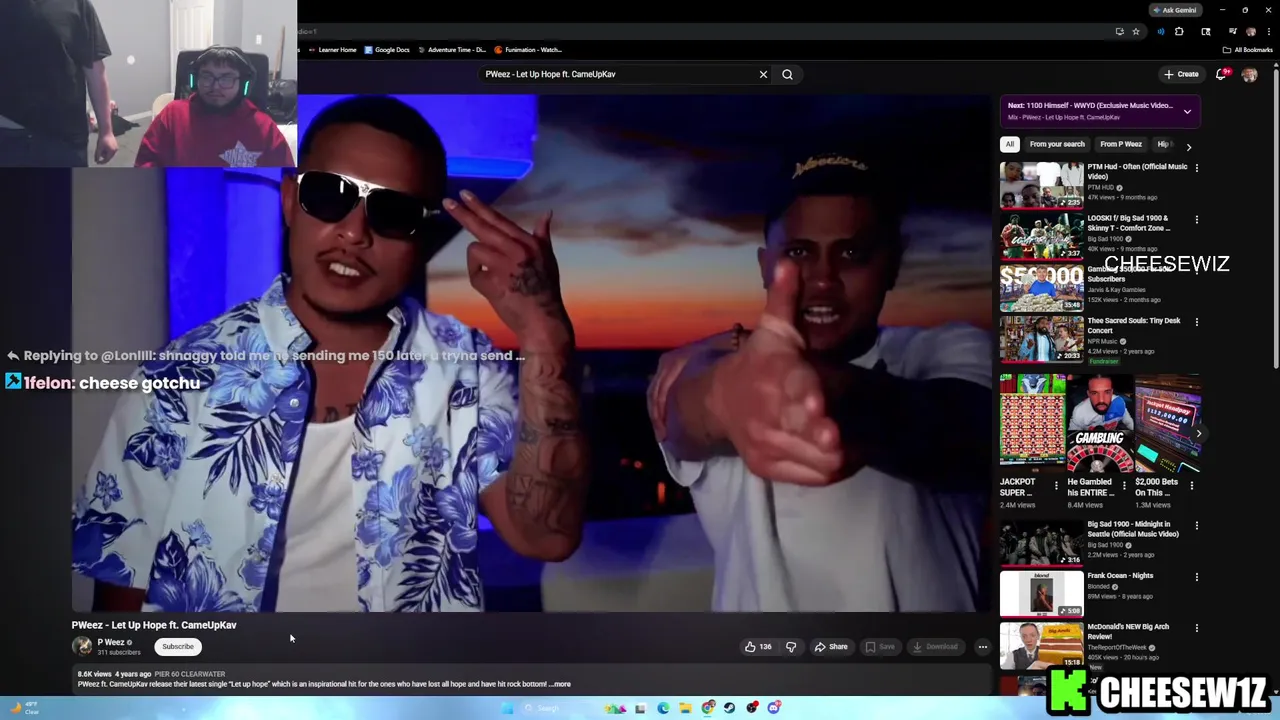
Task: Open more actions ellipsis under video
Action: 982,647
